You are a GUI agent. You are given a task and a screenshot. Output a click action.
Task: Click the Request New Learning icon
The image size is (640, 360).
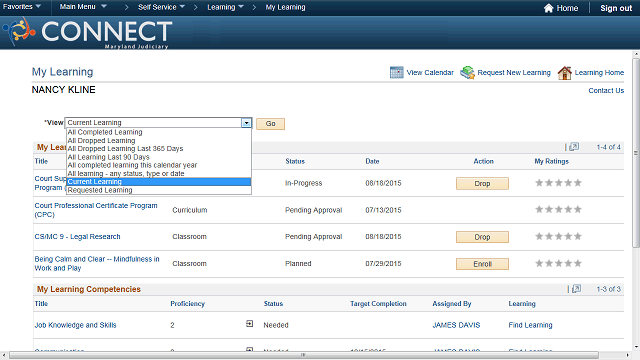click(467, 72)
